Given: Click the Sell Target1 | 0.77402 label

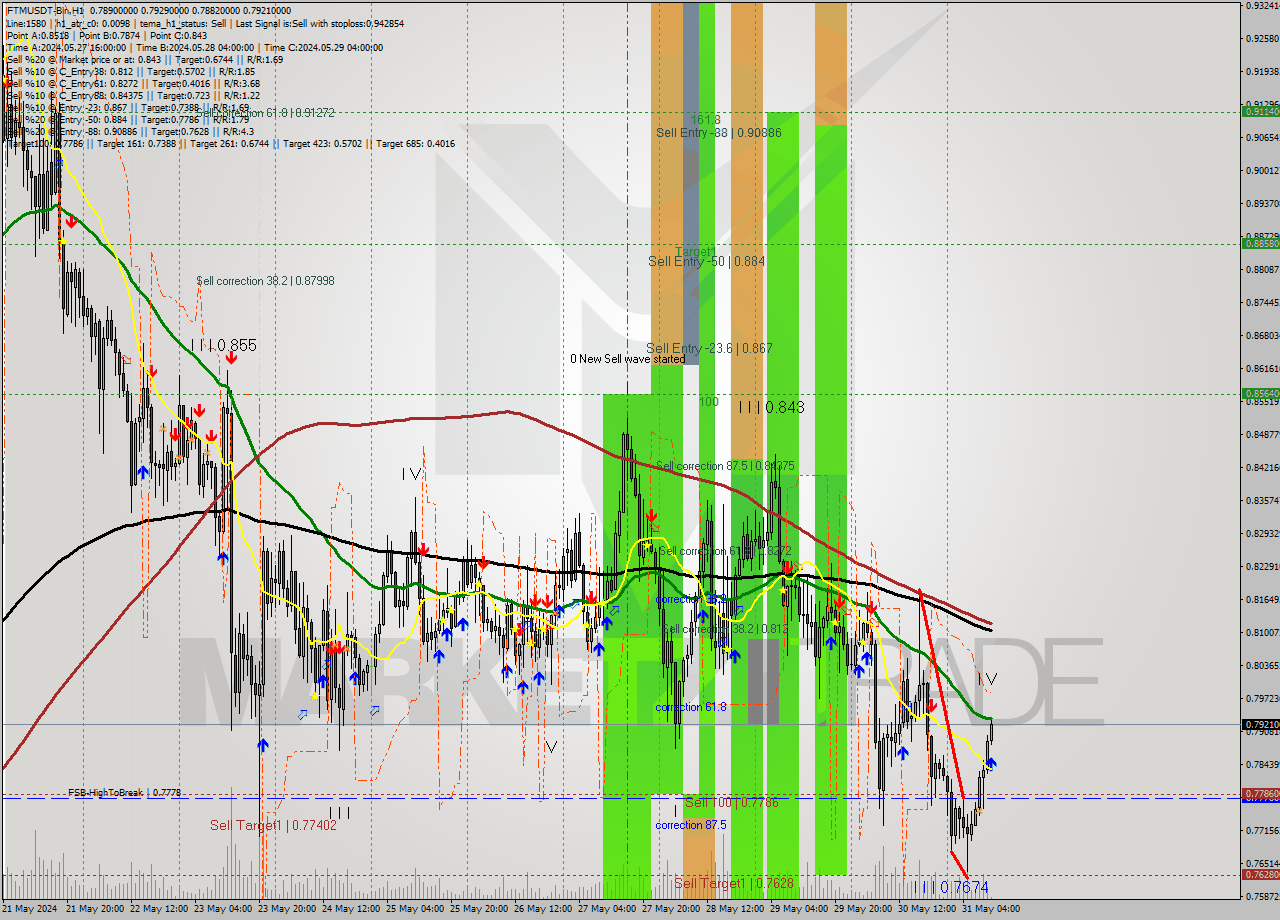Looking at the screenshot, I should click(273, 825).
